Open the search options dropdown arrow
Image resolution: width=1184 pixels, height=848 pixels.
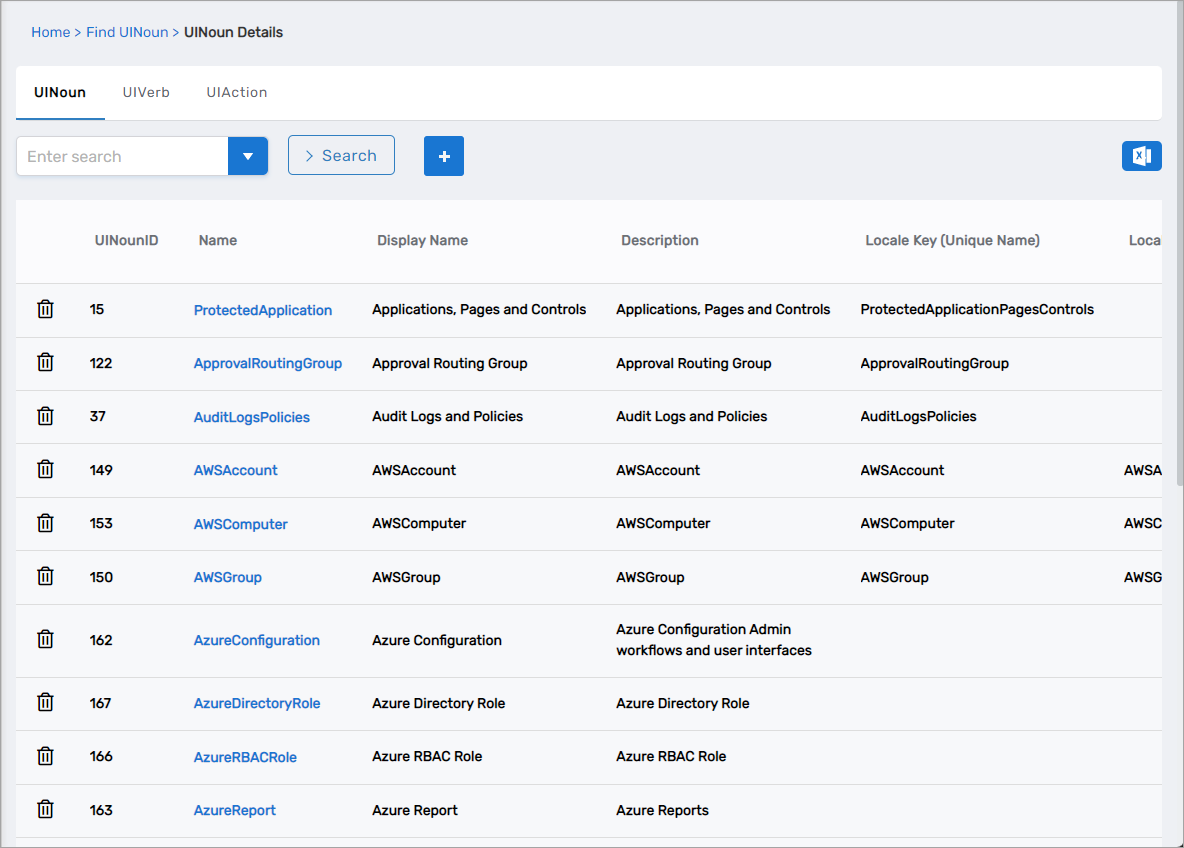(x=248, y=156)
